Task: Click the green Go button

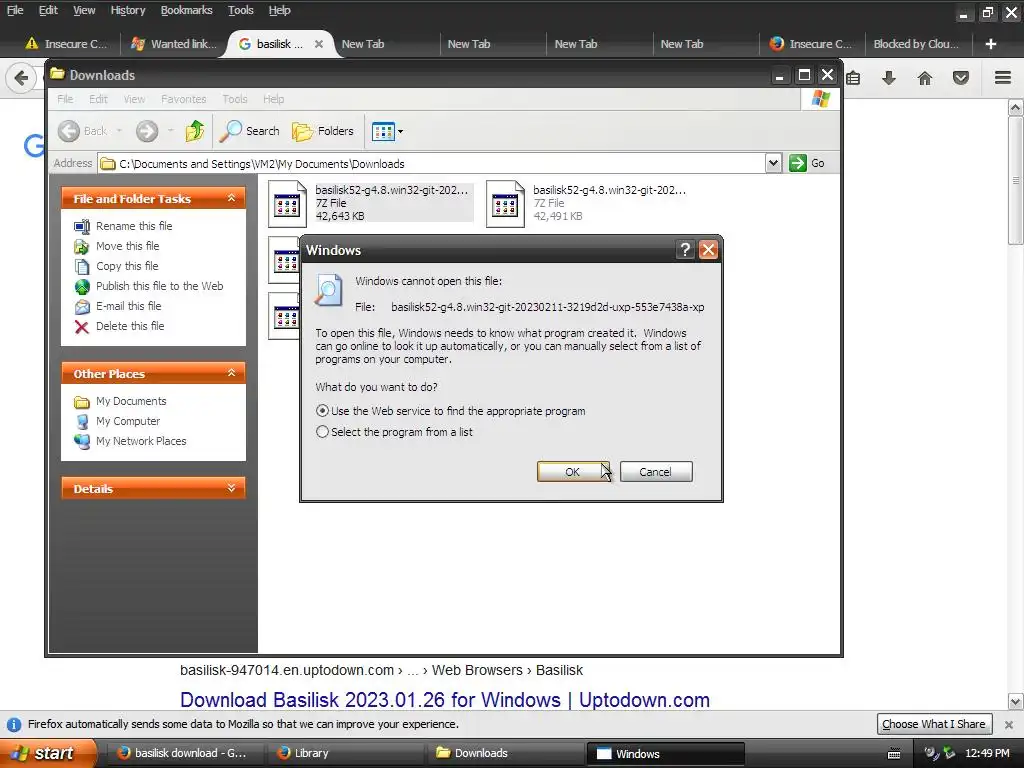Action: tap(807, 163)
